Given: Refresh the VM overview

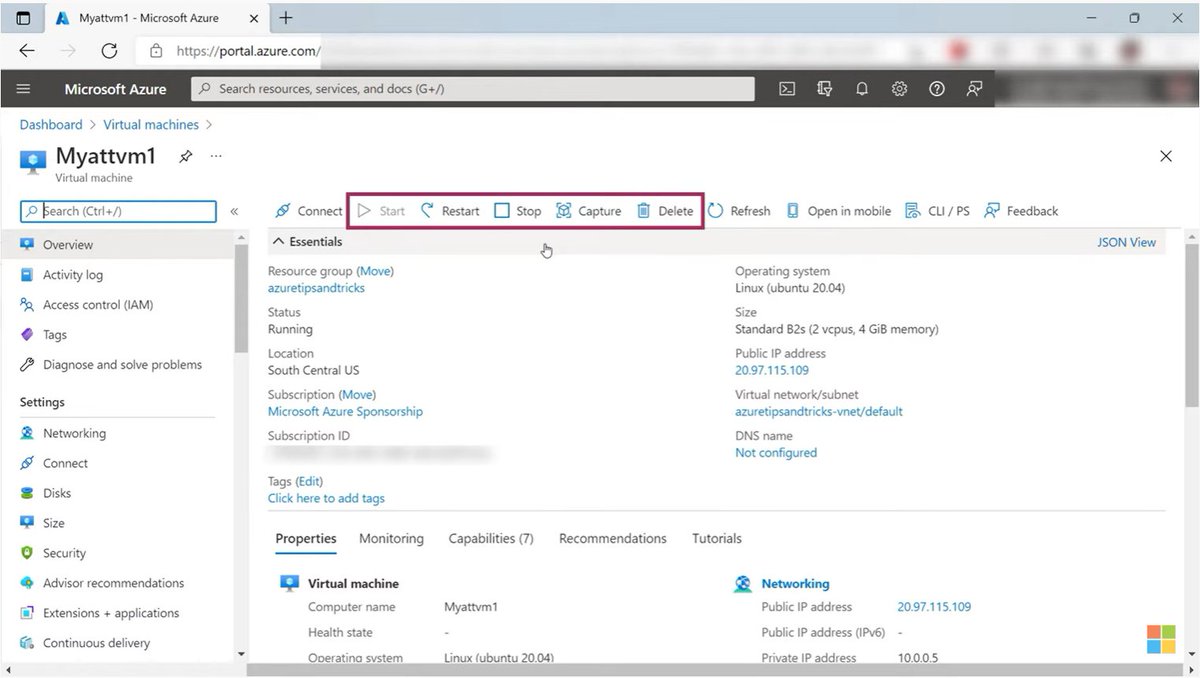Looking at the screenshot, I should click(739, 211).
